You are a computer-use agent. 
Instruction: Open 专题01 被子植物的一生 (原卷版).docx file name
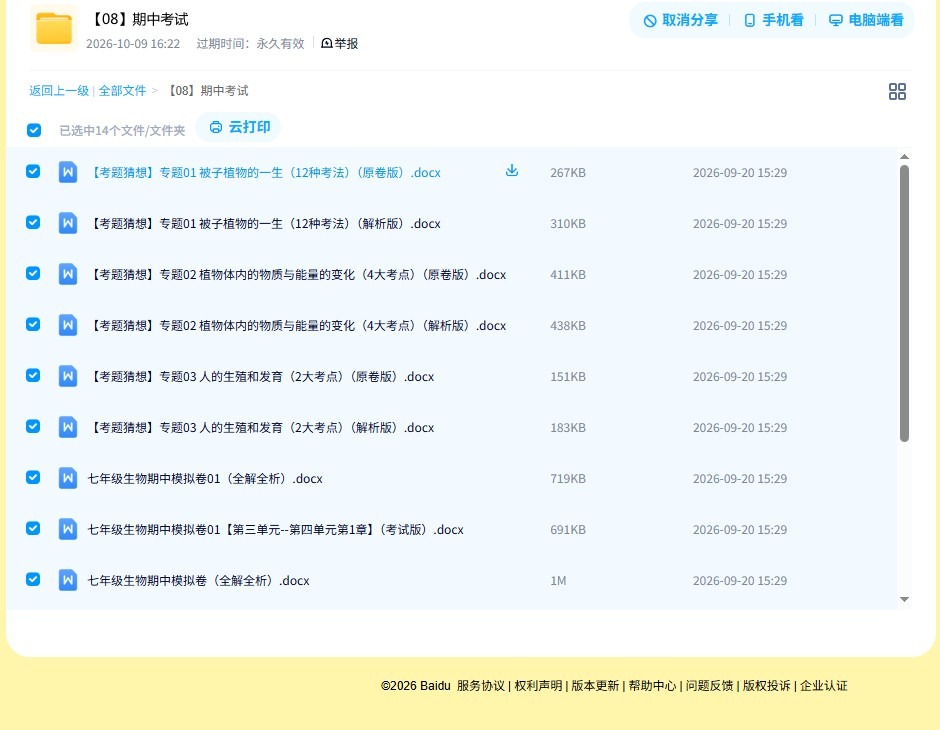[x=264, y=173]
